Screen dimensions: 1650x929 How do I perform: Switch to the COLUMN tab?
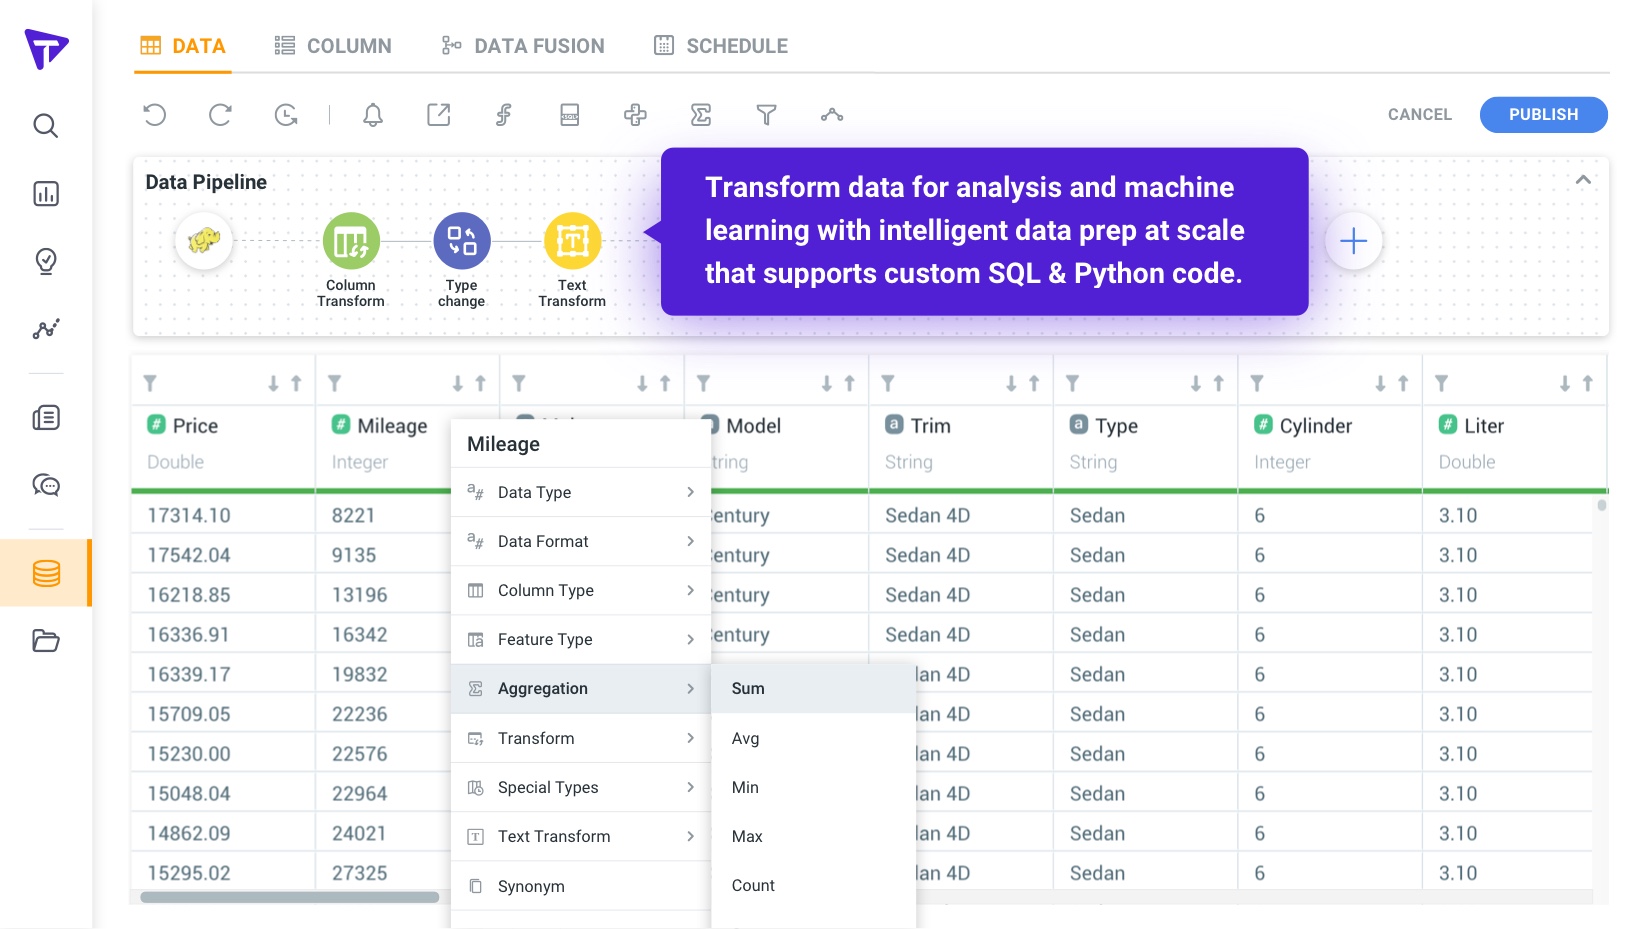point(334,46)
